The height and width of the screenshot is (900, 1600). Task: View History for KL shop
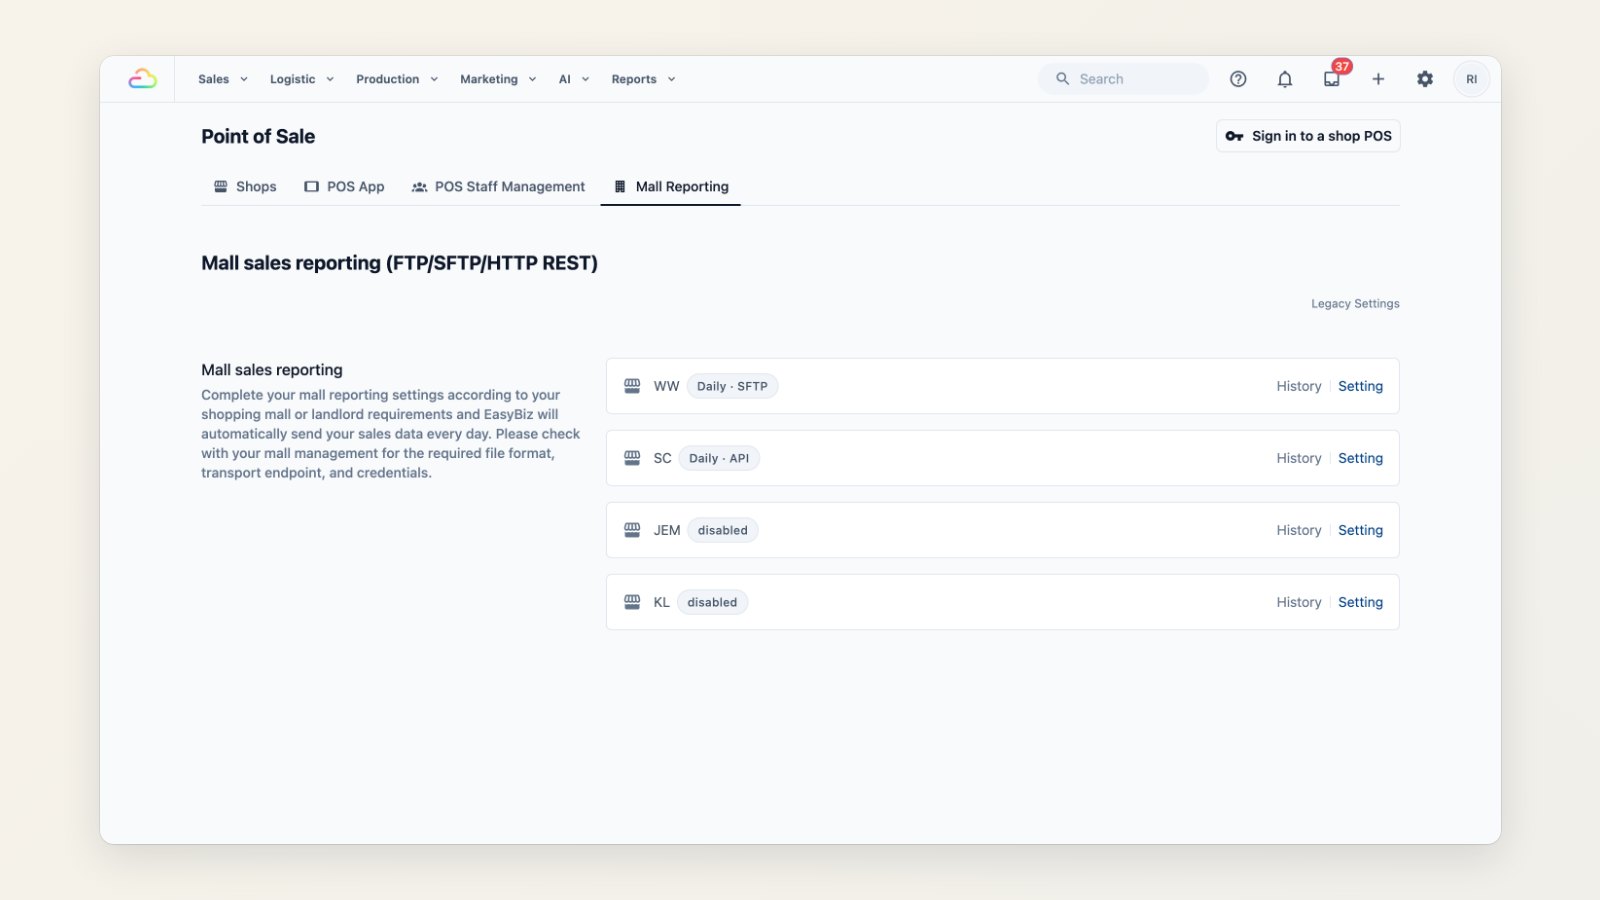(1298, 602)
